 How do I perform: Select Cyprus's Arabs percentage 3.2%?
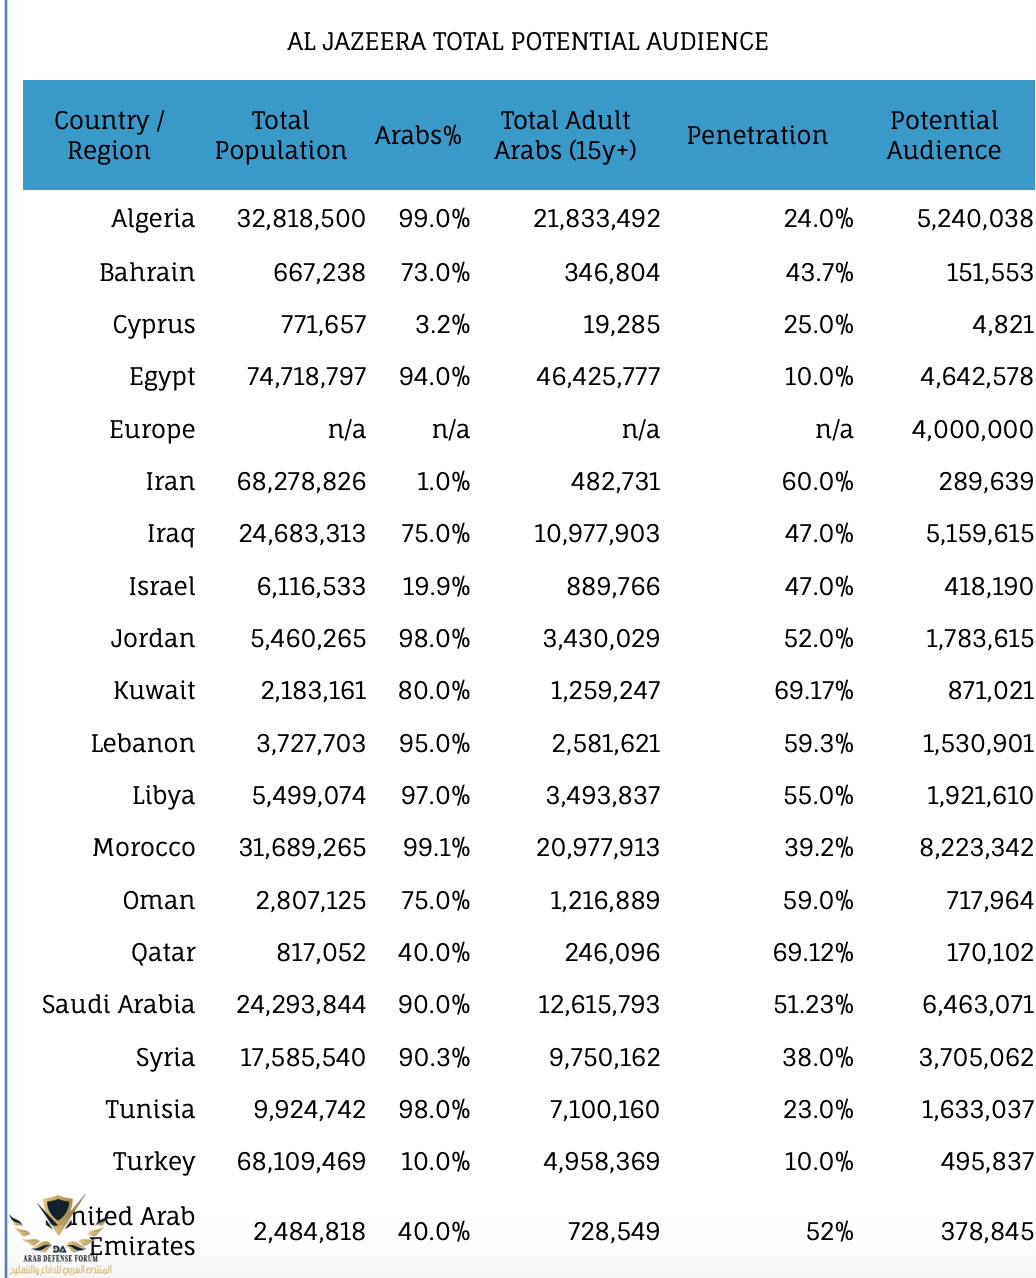[x=442, y=325]
